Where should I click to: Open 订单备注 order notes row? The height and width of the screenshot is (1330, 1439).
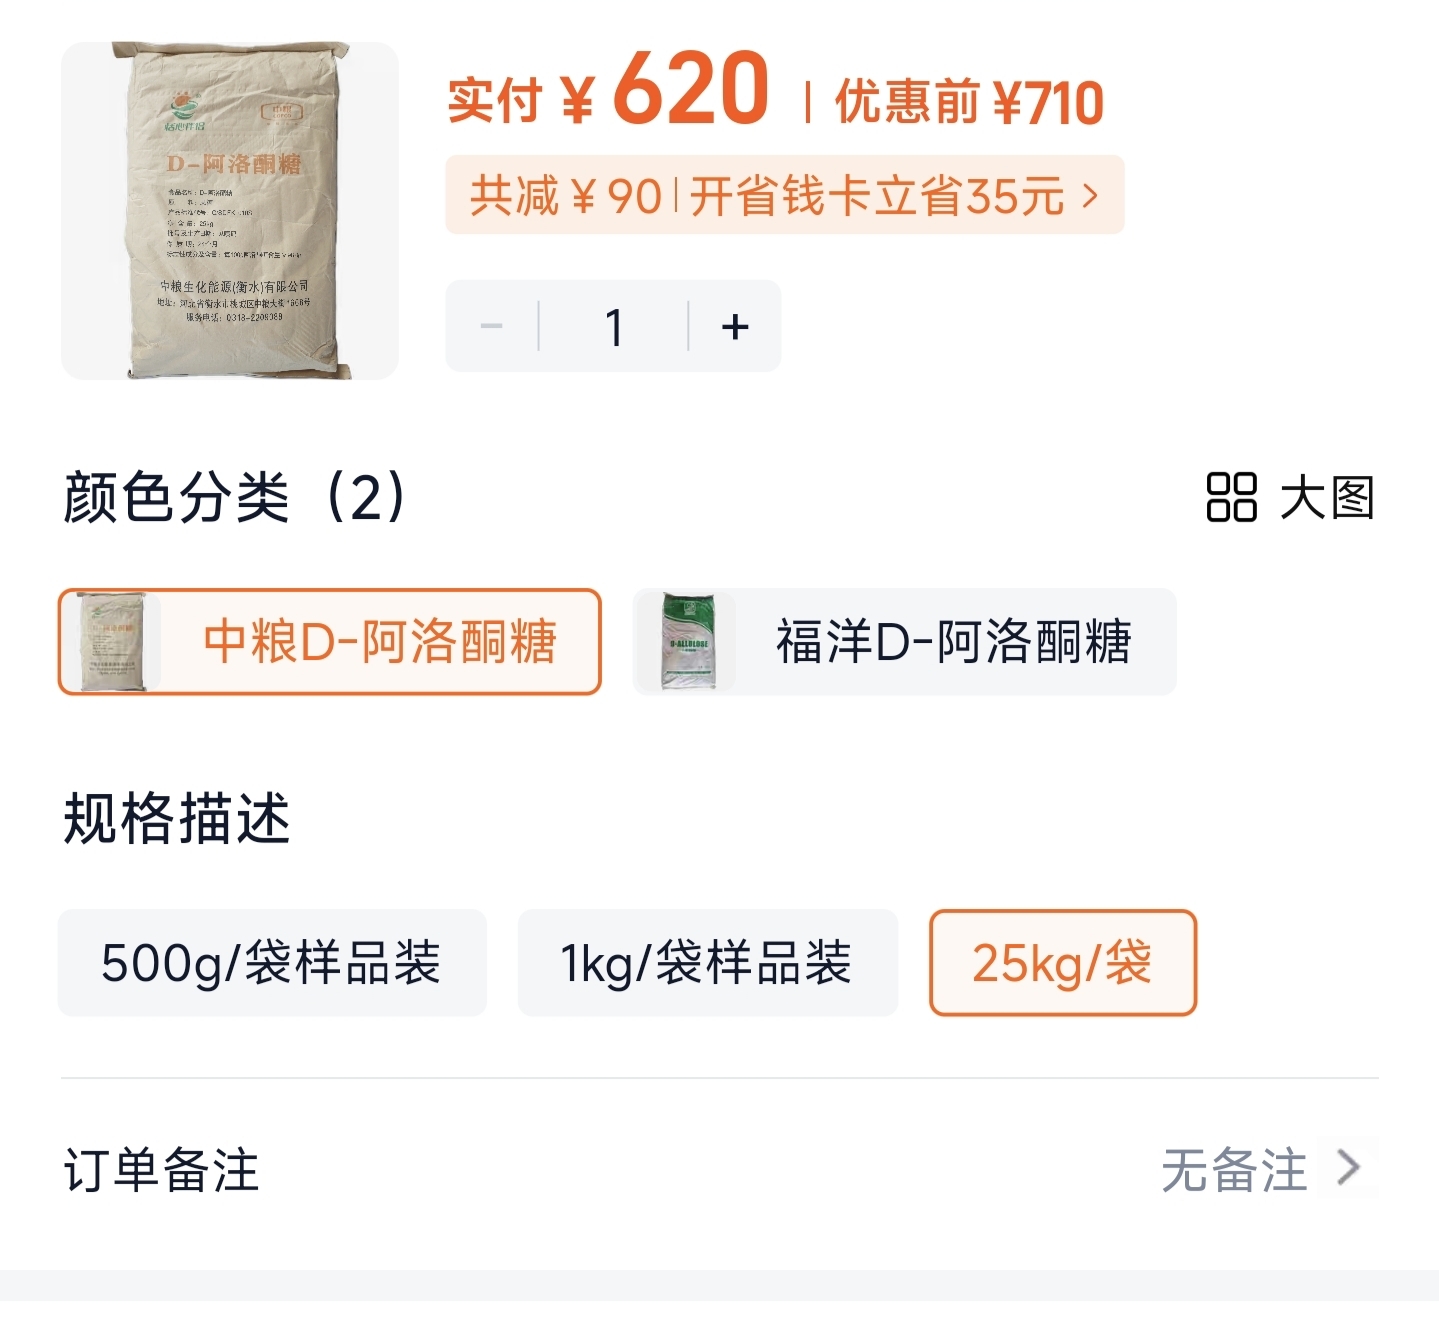(x=720, y=1169)
